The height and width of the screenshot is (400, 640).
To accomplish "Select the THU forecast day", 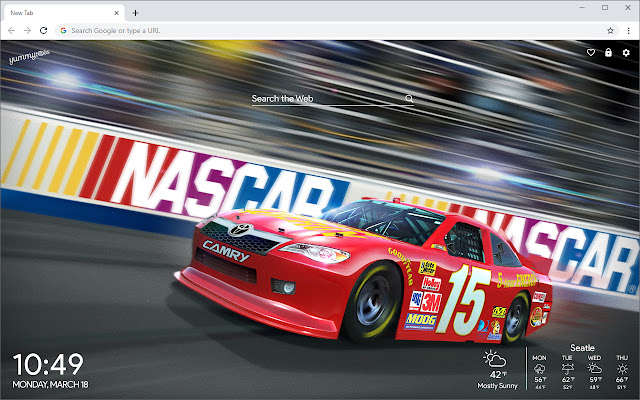I will (x=622, y=358).
